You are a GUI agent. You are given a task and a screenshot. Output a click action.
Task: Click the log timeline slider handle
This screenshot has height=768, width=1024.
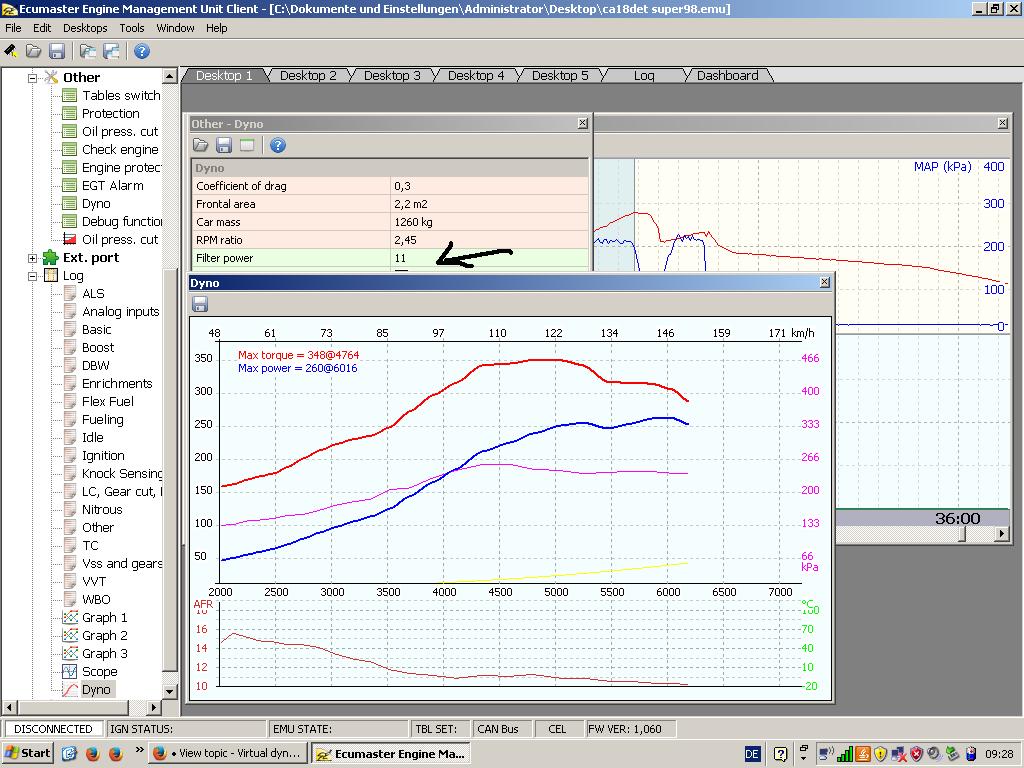(962, 533)
